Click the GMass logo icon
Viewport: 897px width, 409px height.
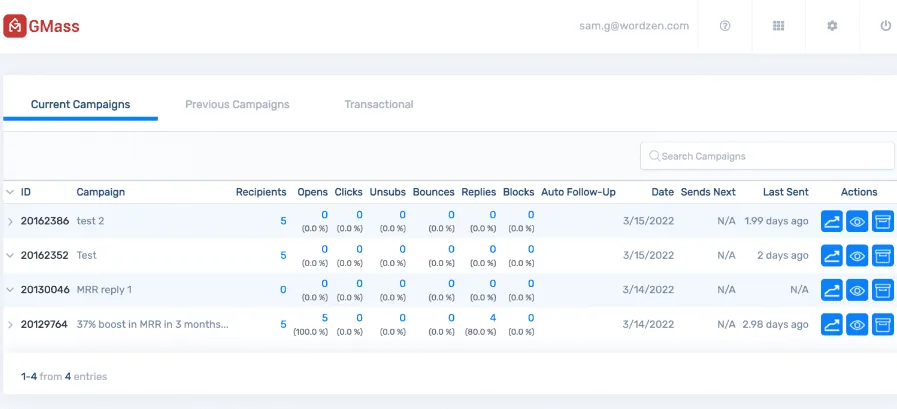click(x=15, y=26)
